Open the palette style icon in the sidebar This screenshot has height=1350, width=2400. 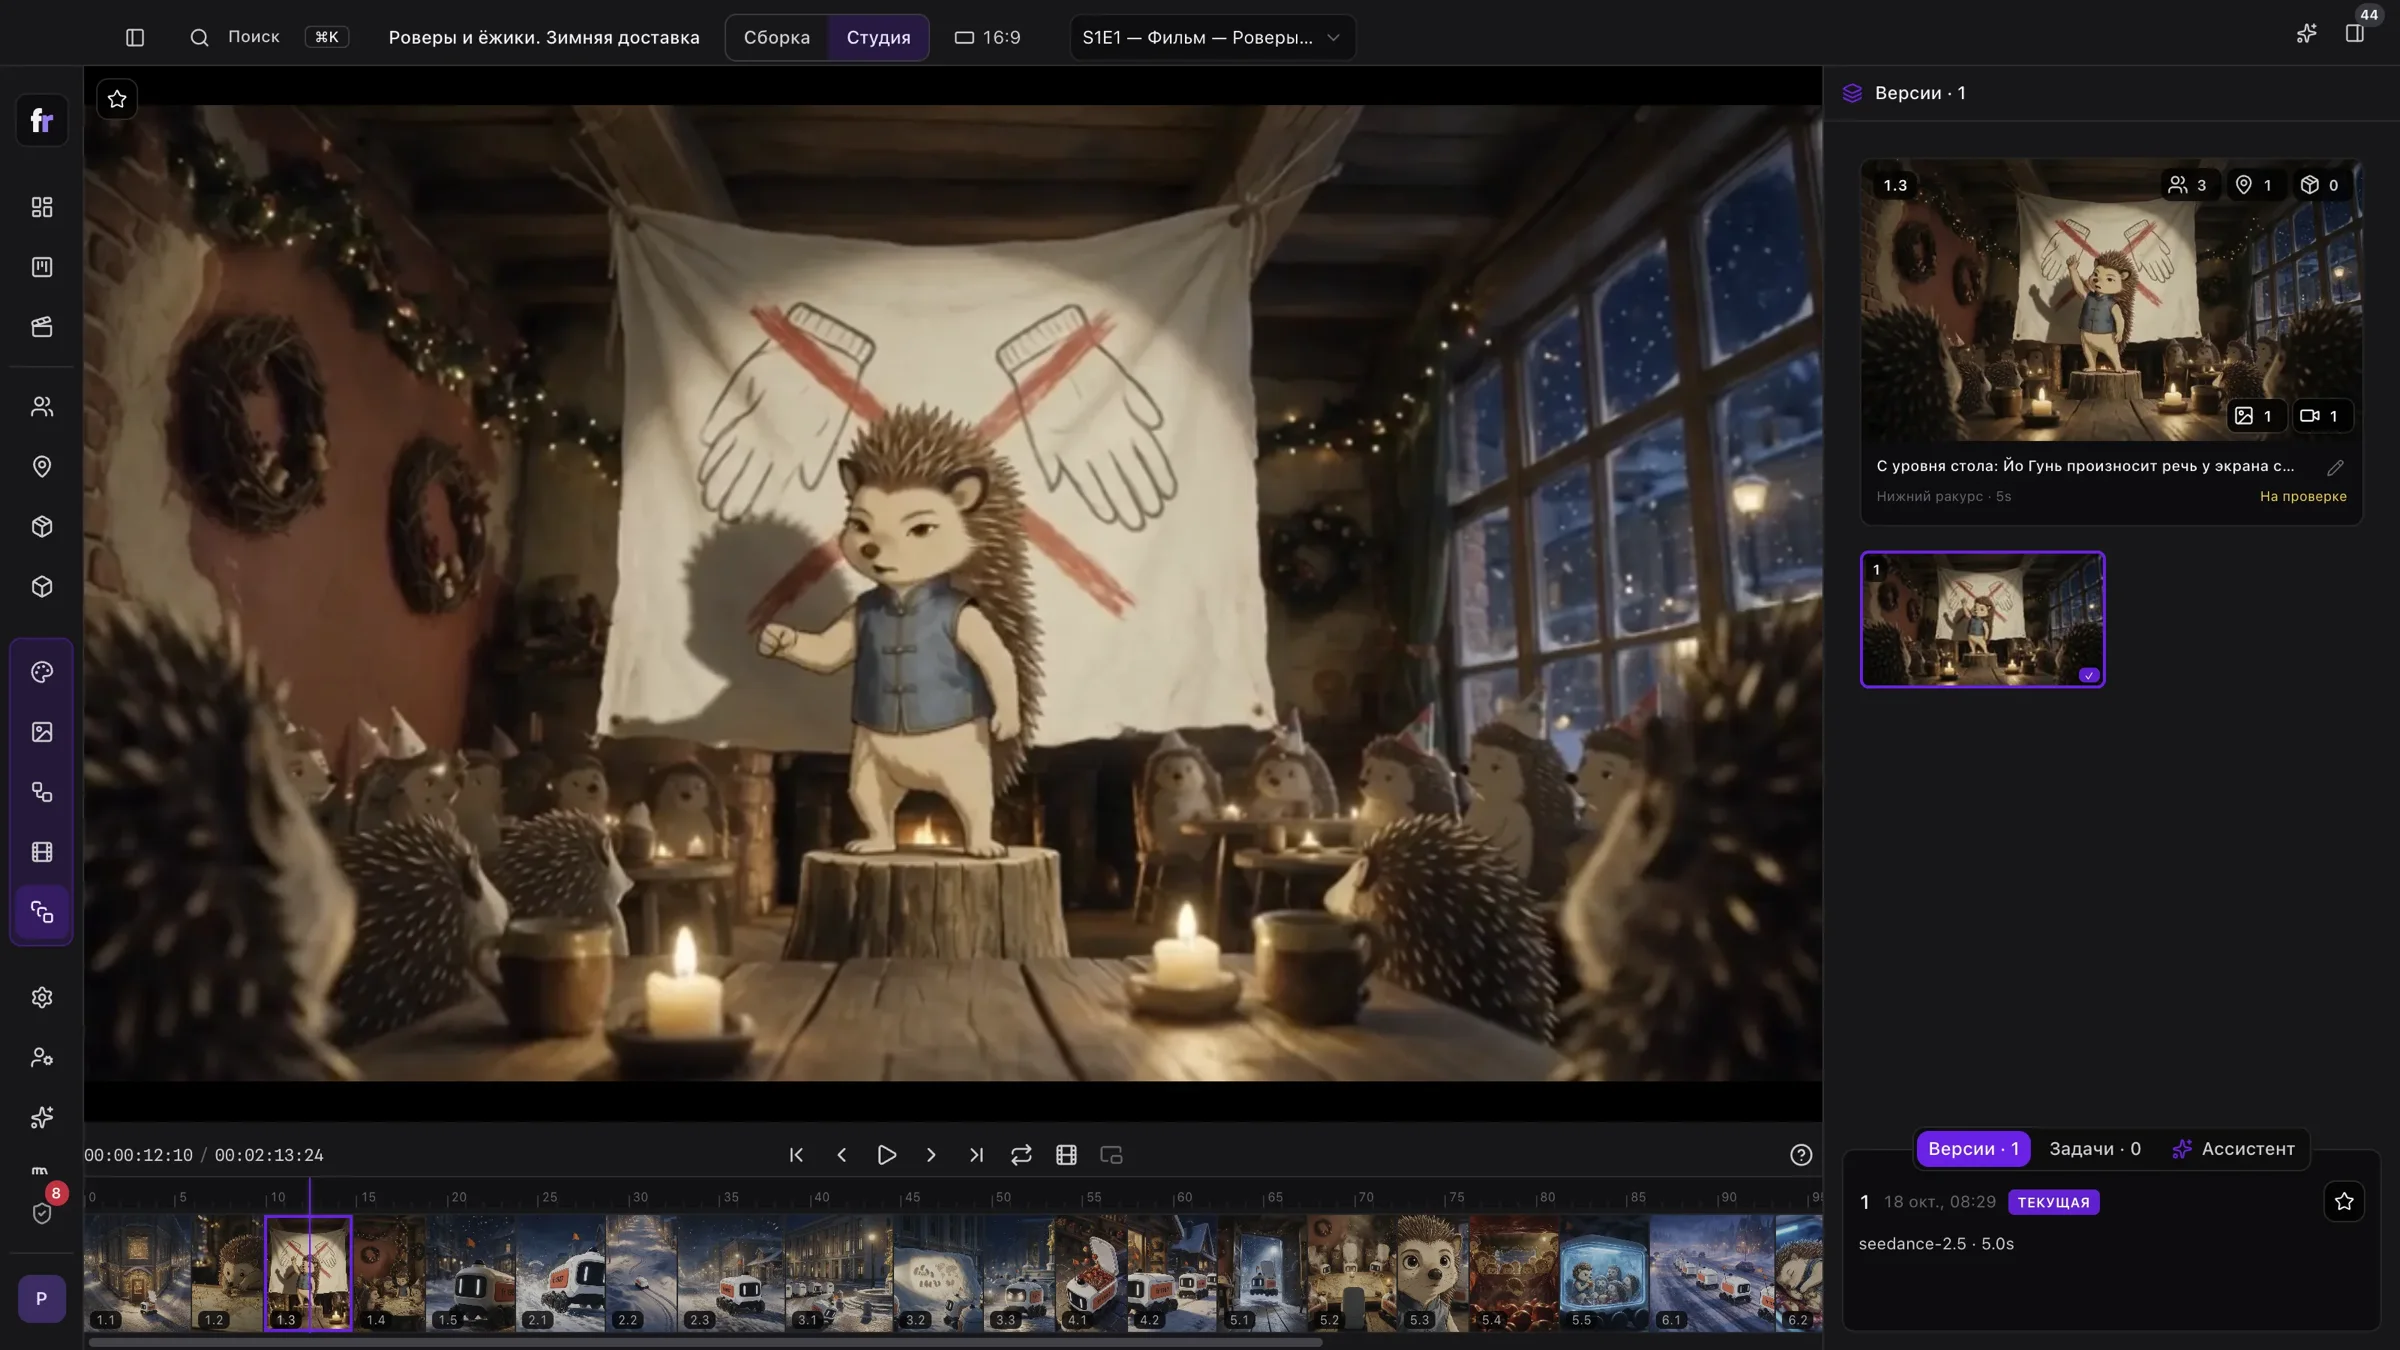pyautogui.click(x=42, y=672)
